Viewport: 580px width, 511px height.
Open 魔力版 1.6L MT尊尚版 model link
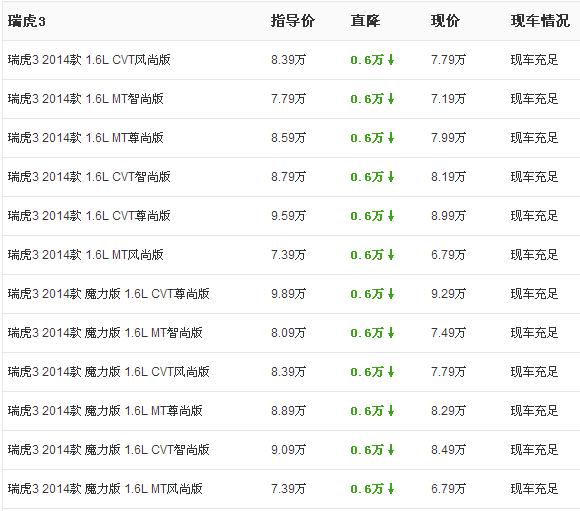[105, 411]
